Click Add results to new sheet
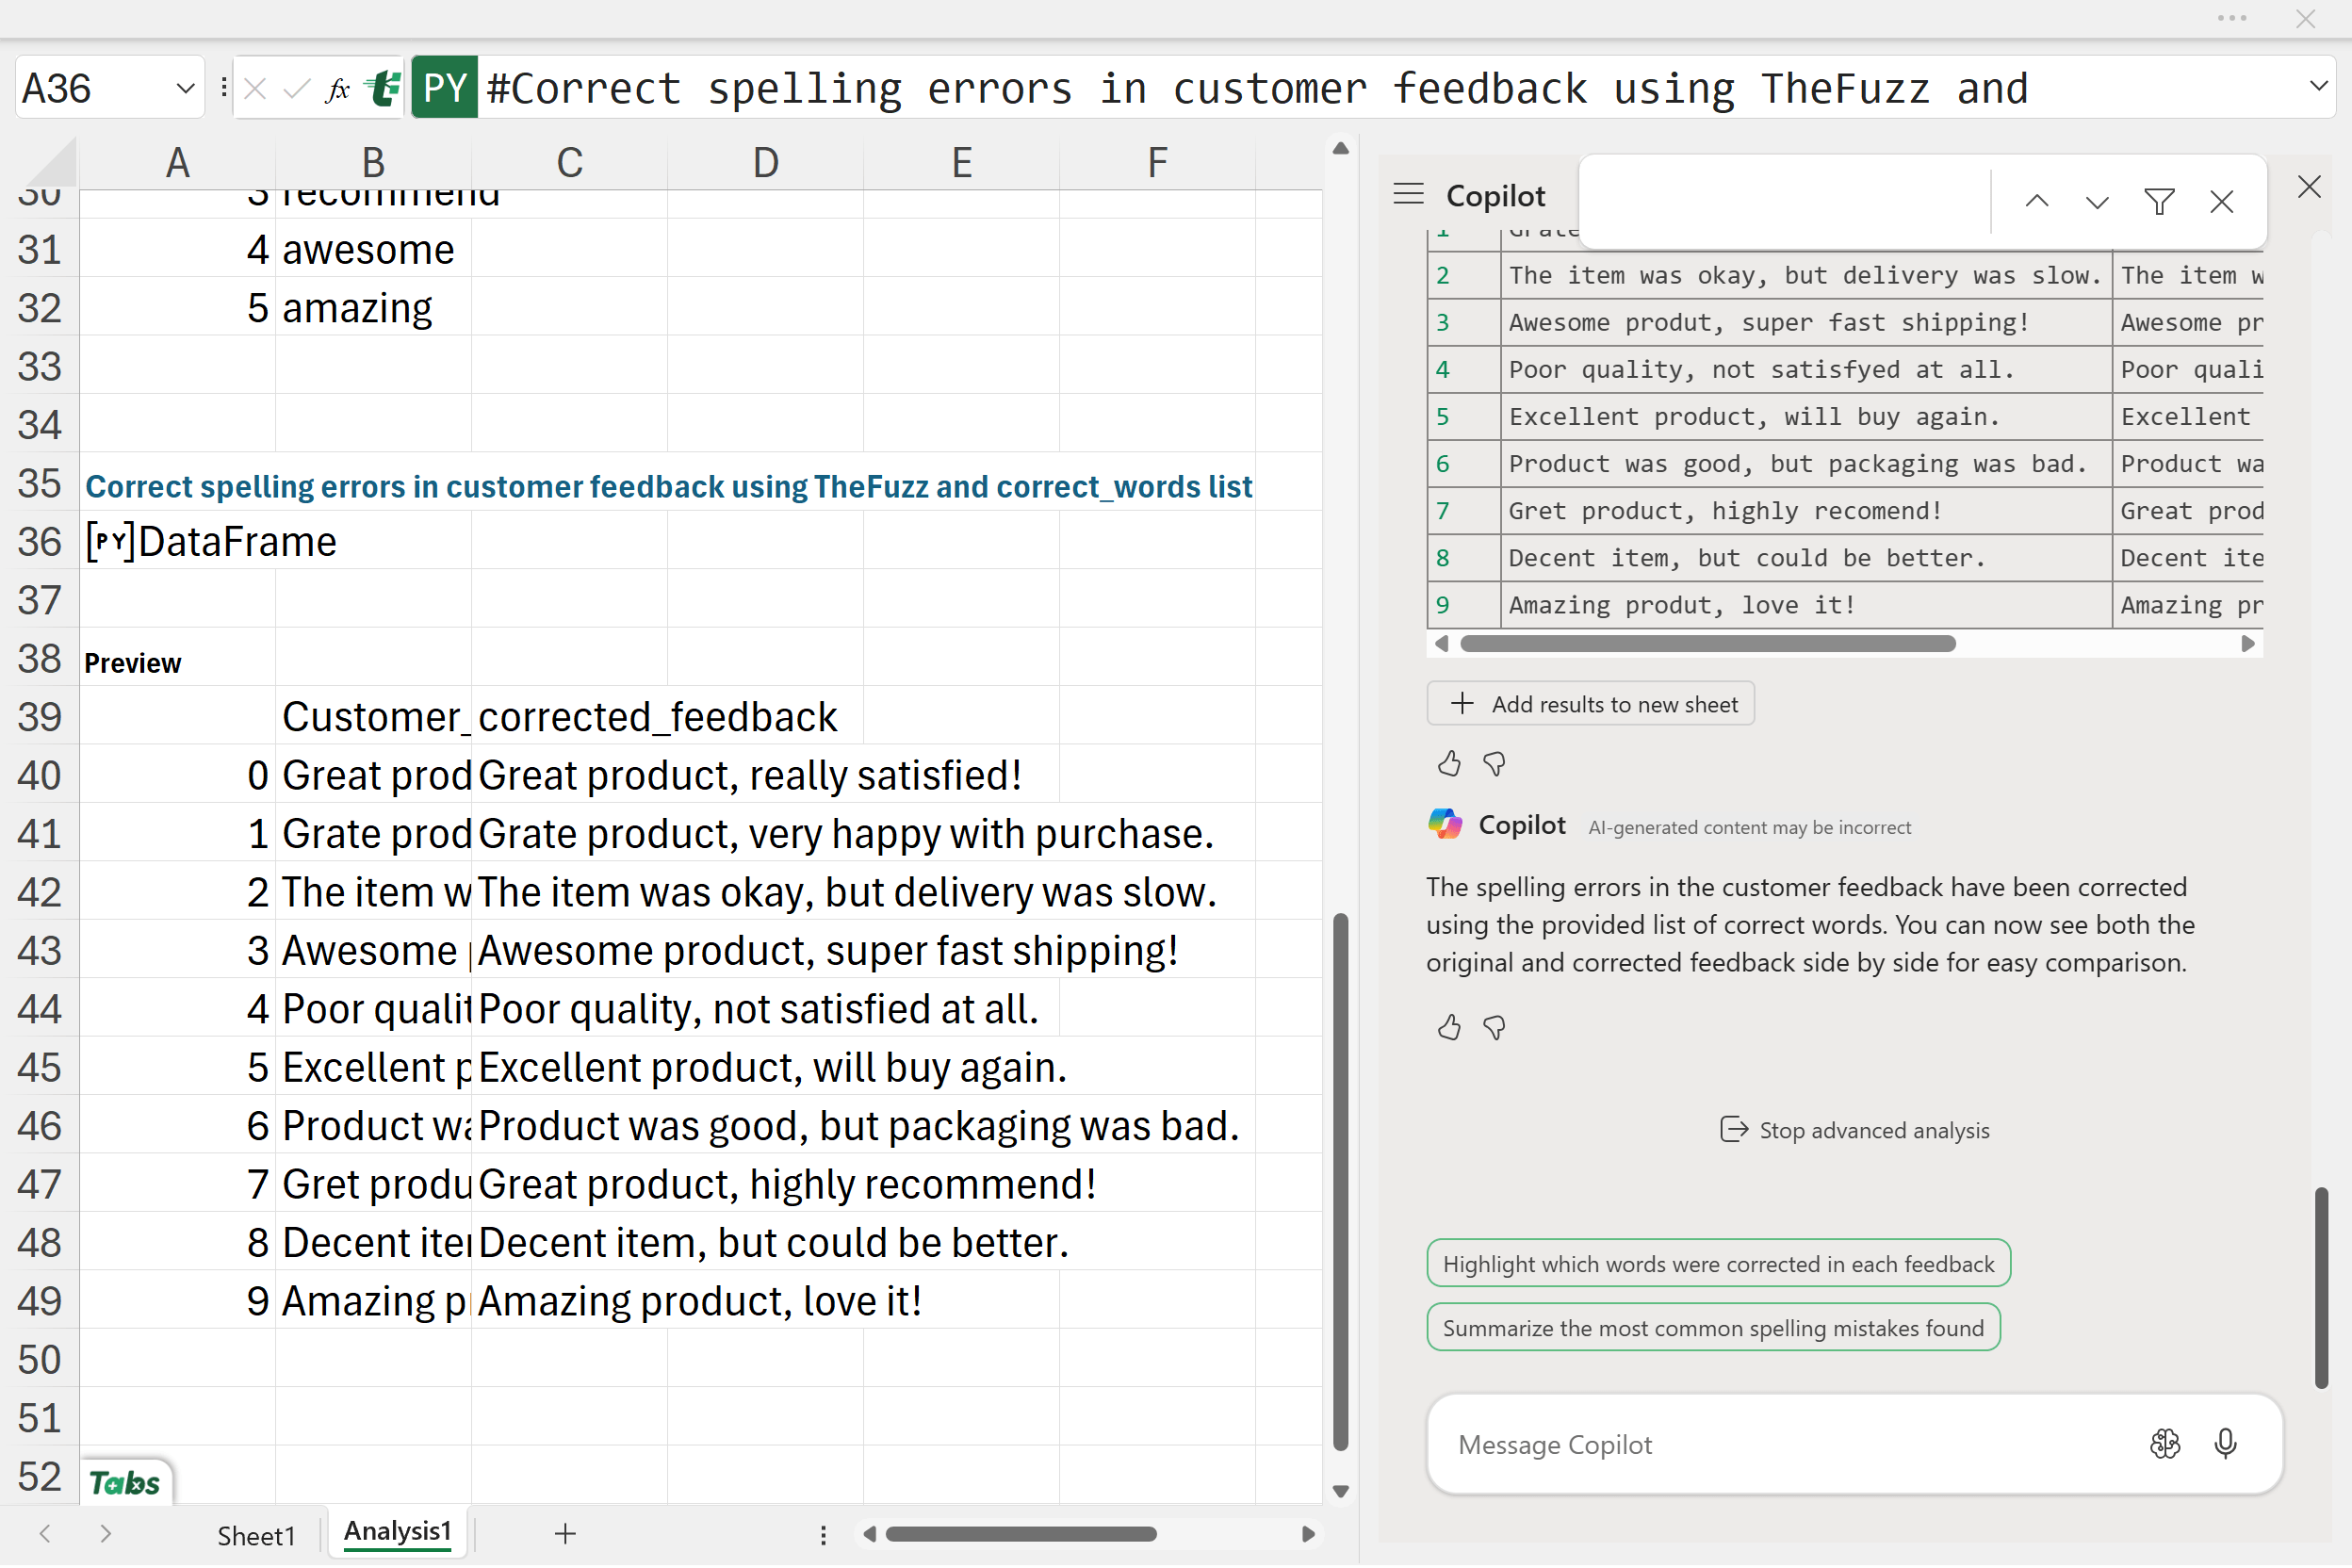The image size is (2352, 1568). click(1590, 704)
